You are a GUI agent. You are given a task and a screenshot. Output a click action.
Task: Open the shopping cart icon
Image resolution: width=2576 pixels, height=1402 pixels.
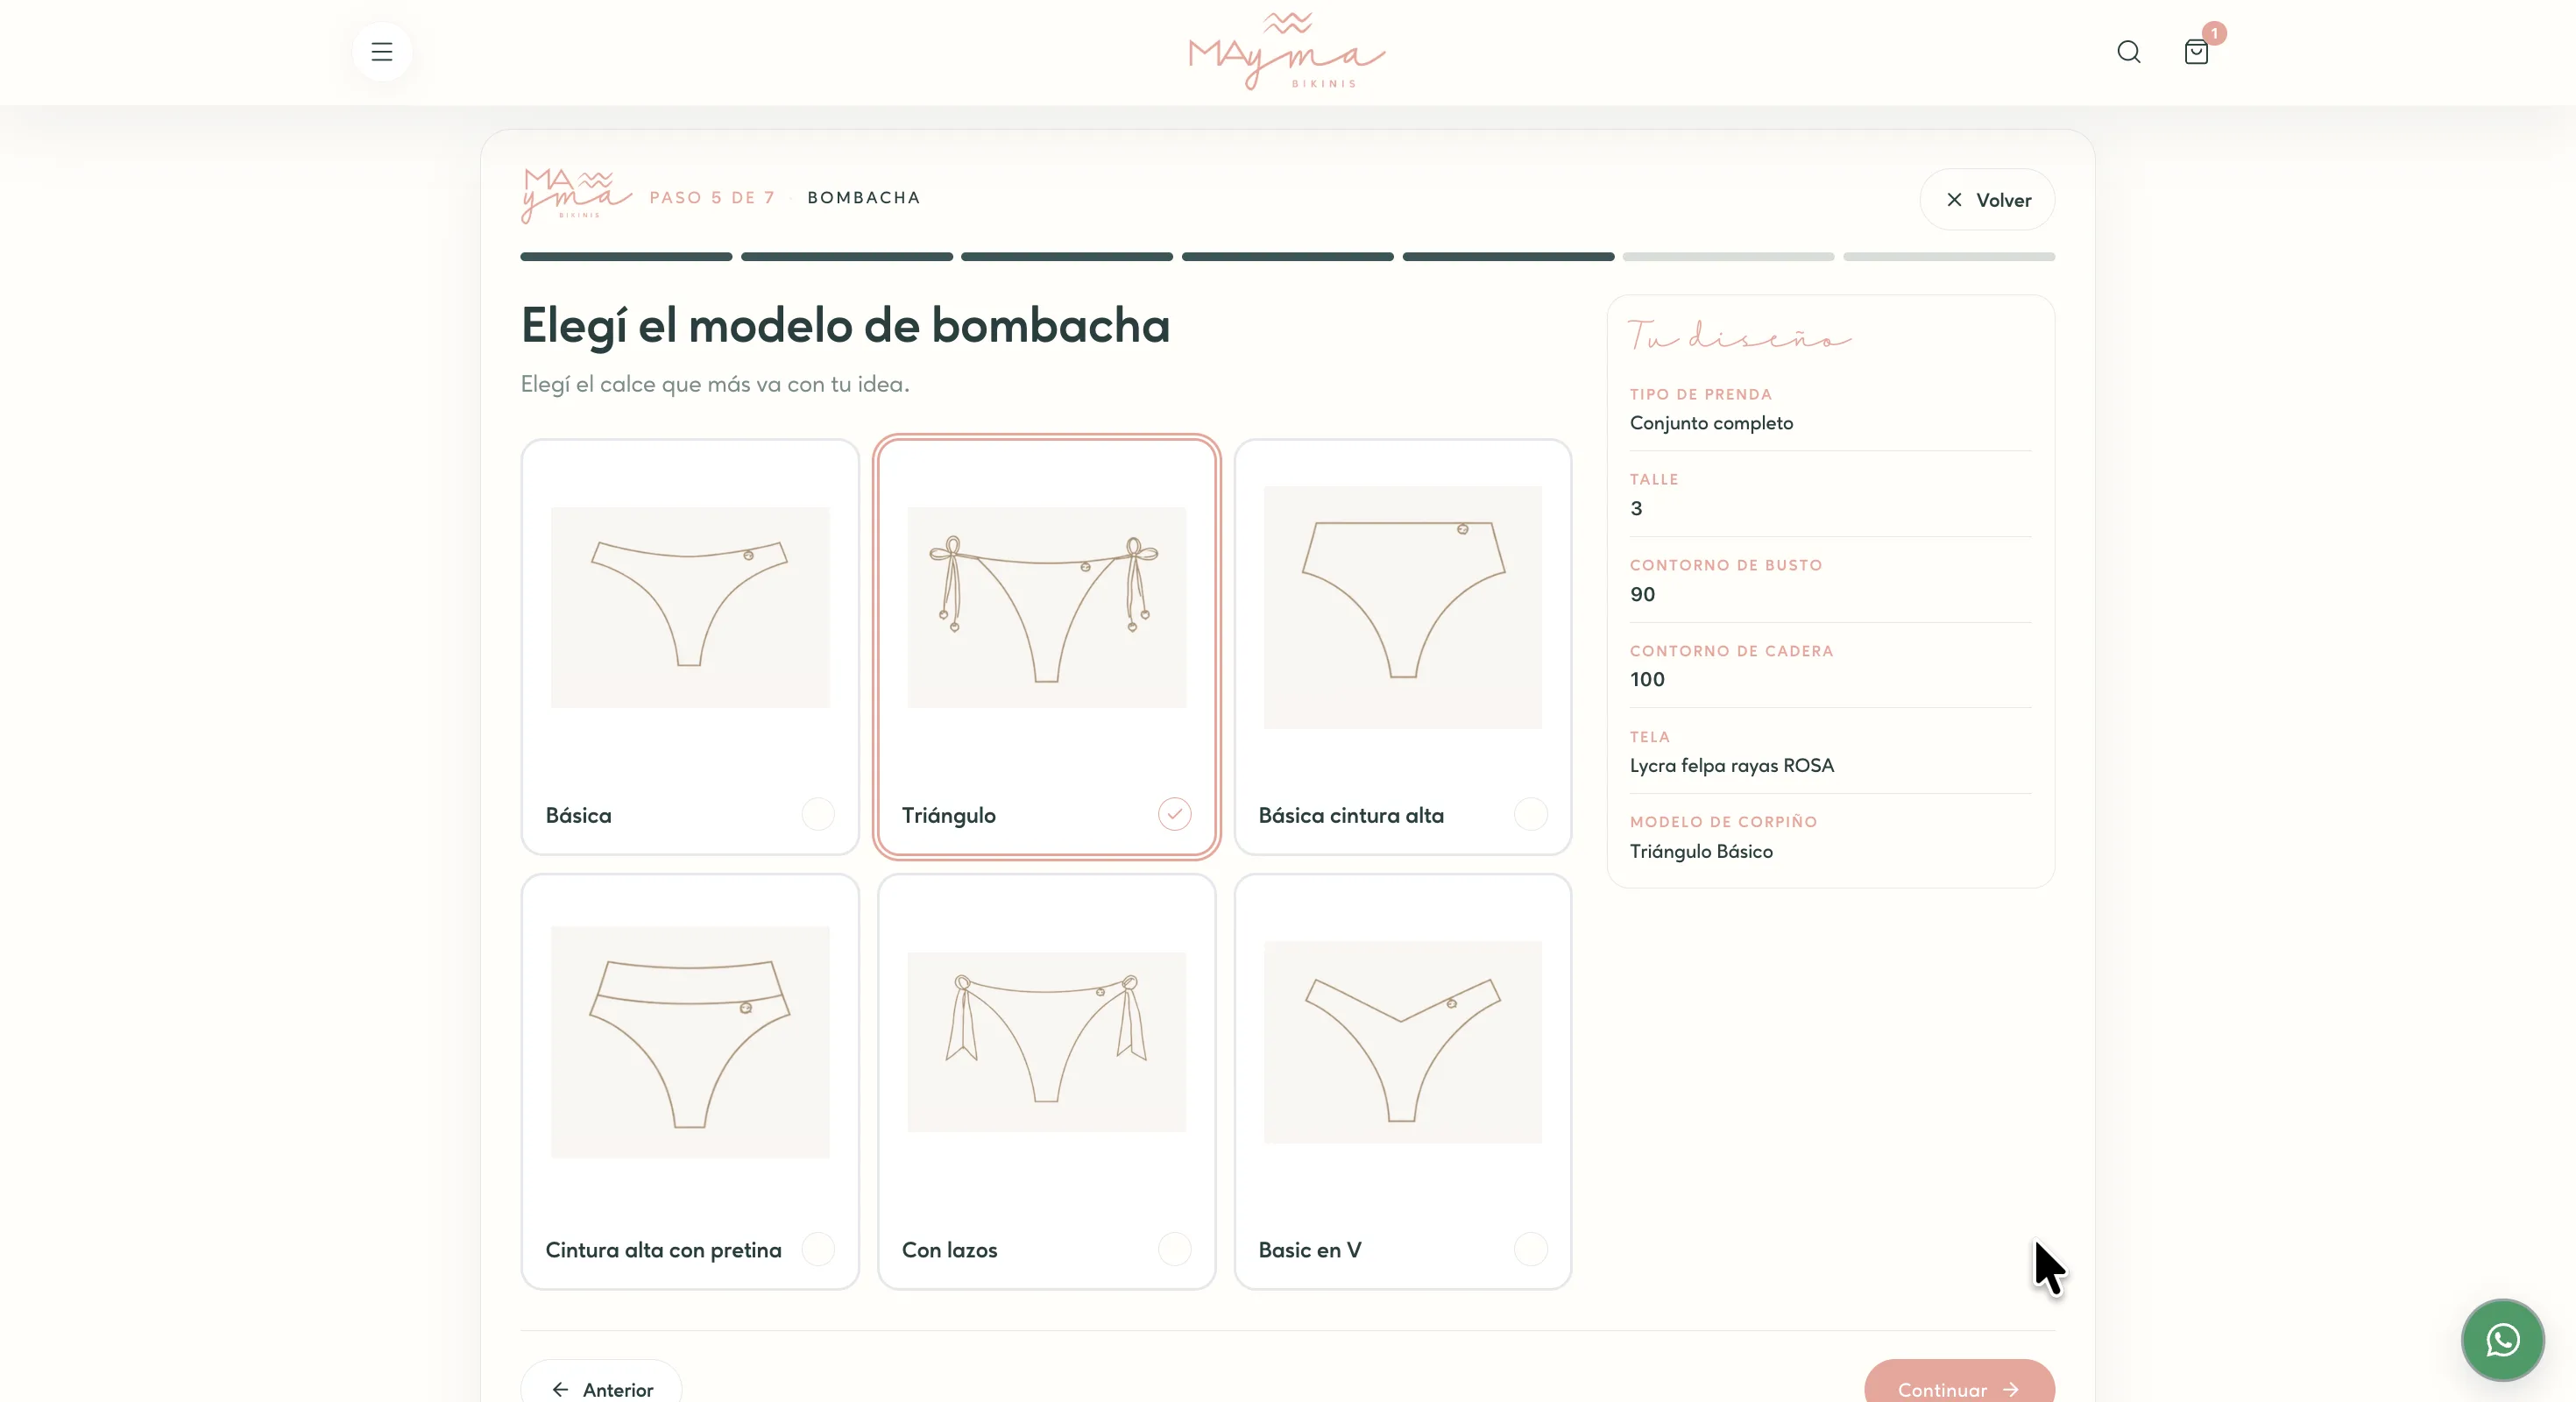click(x=2196, y=52)
